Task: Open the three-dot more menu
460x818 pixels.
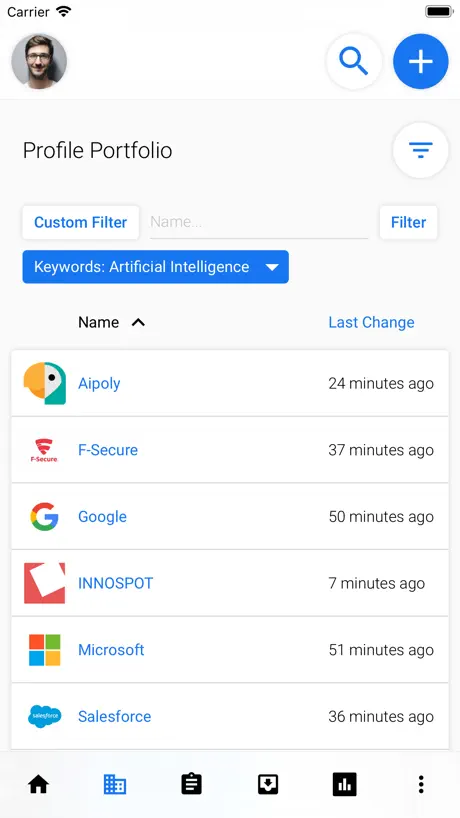Action: pyautogui.click(x=421, y=784)
